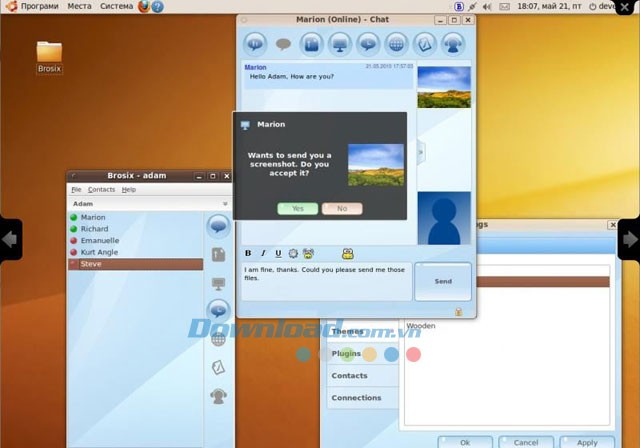Collapse the chat side panel with arrow handle
The width and height of the screenshot is (640, 448).
(x=421, y=152)
